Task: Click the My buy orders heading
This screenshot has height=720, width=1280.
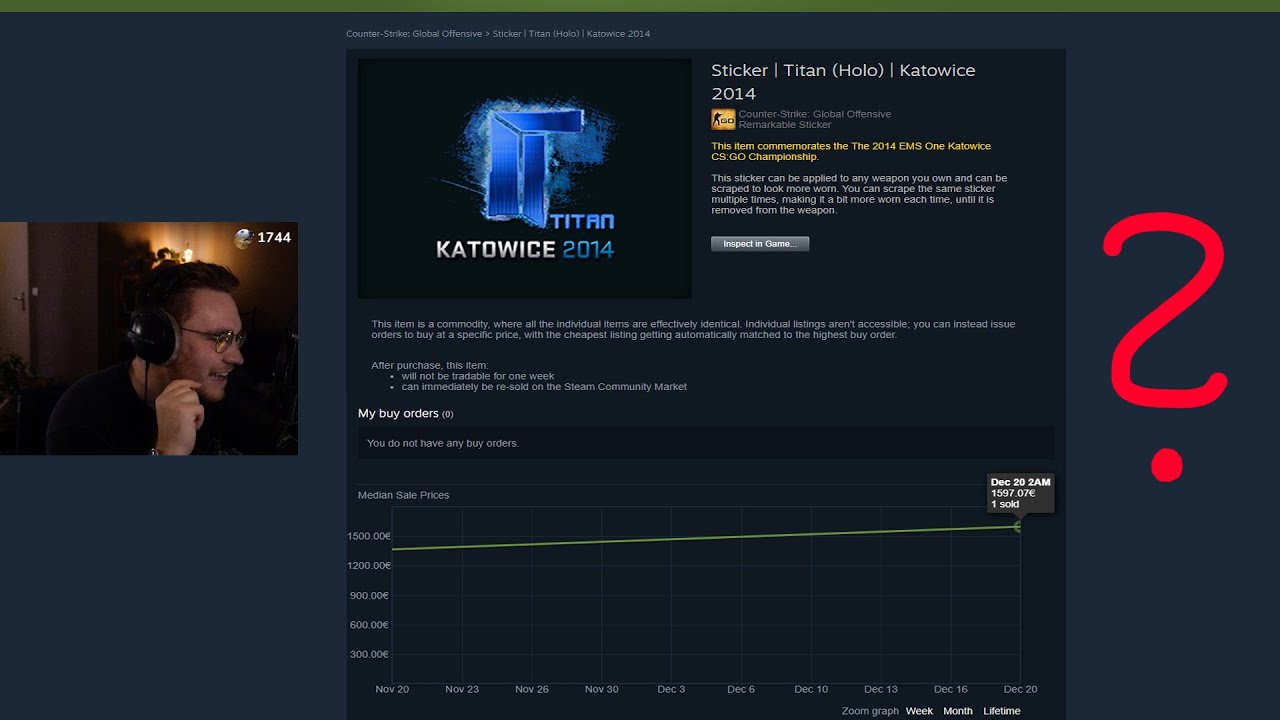Action: 398,413
